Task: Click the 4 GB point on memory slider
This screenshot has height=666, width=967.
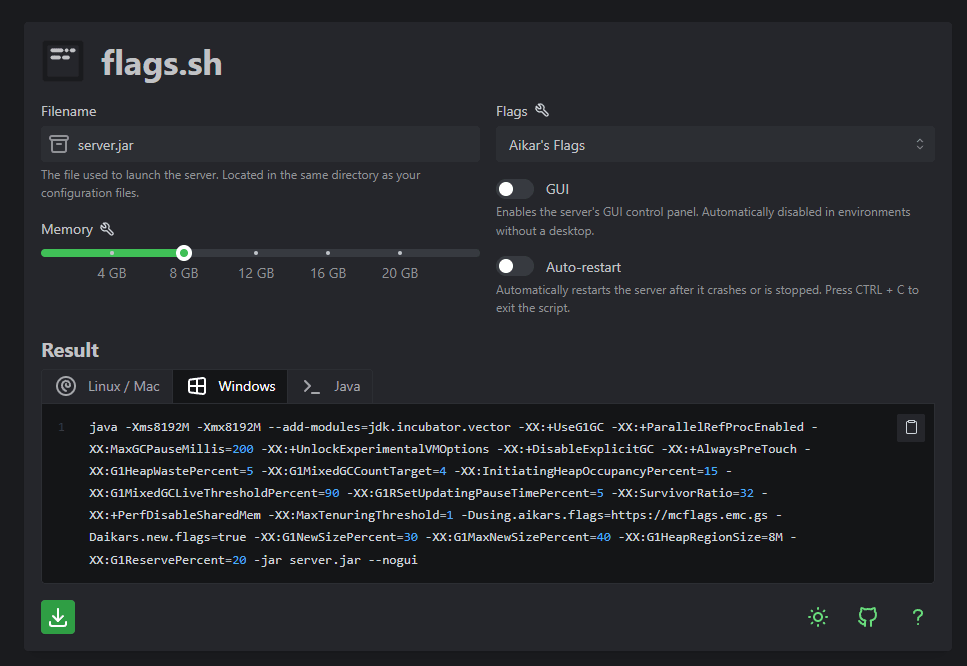Action: (112, 253)
